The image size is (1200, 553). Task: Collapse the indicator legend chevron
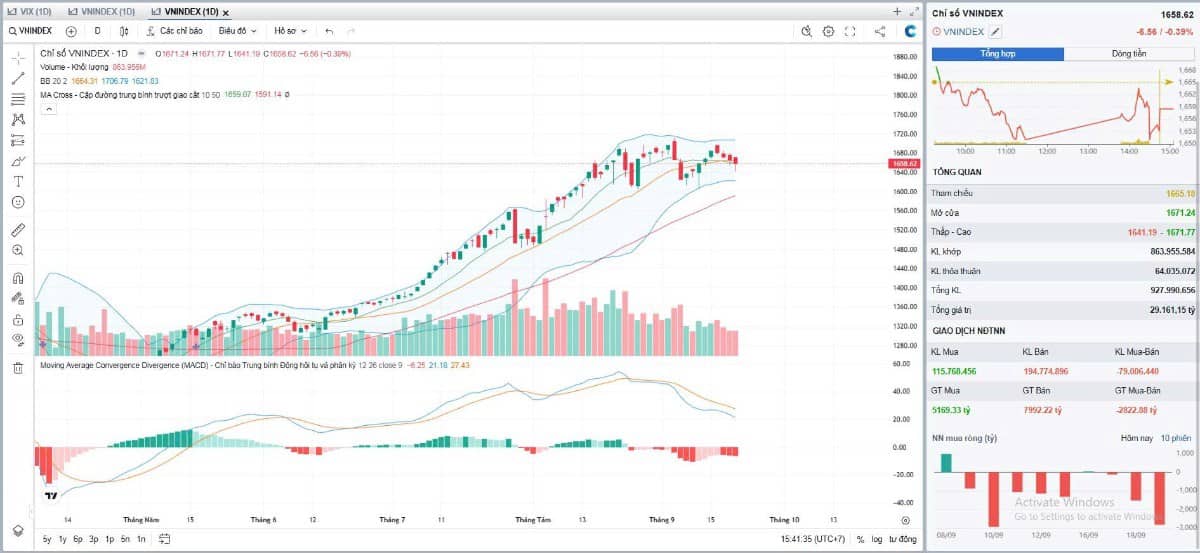[x=47, y=109]
